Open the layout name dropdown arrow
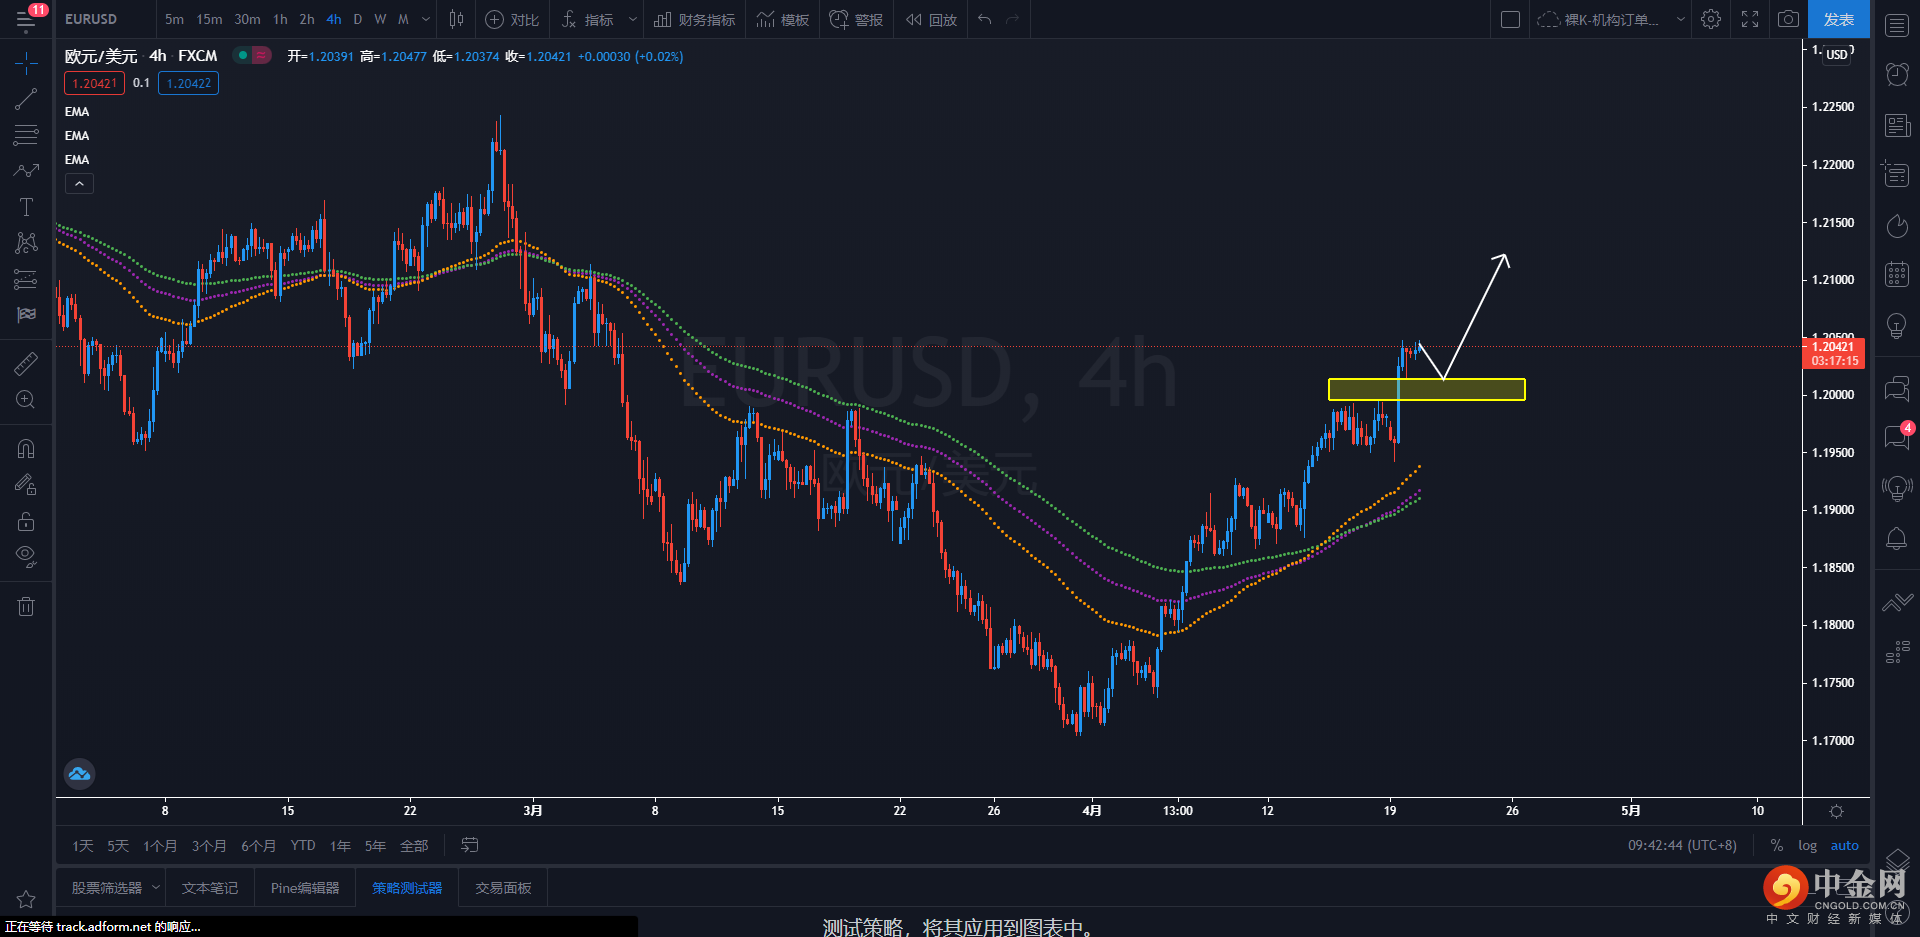This screenshot has width=1920, height=937. (x=1680, y=19)
